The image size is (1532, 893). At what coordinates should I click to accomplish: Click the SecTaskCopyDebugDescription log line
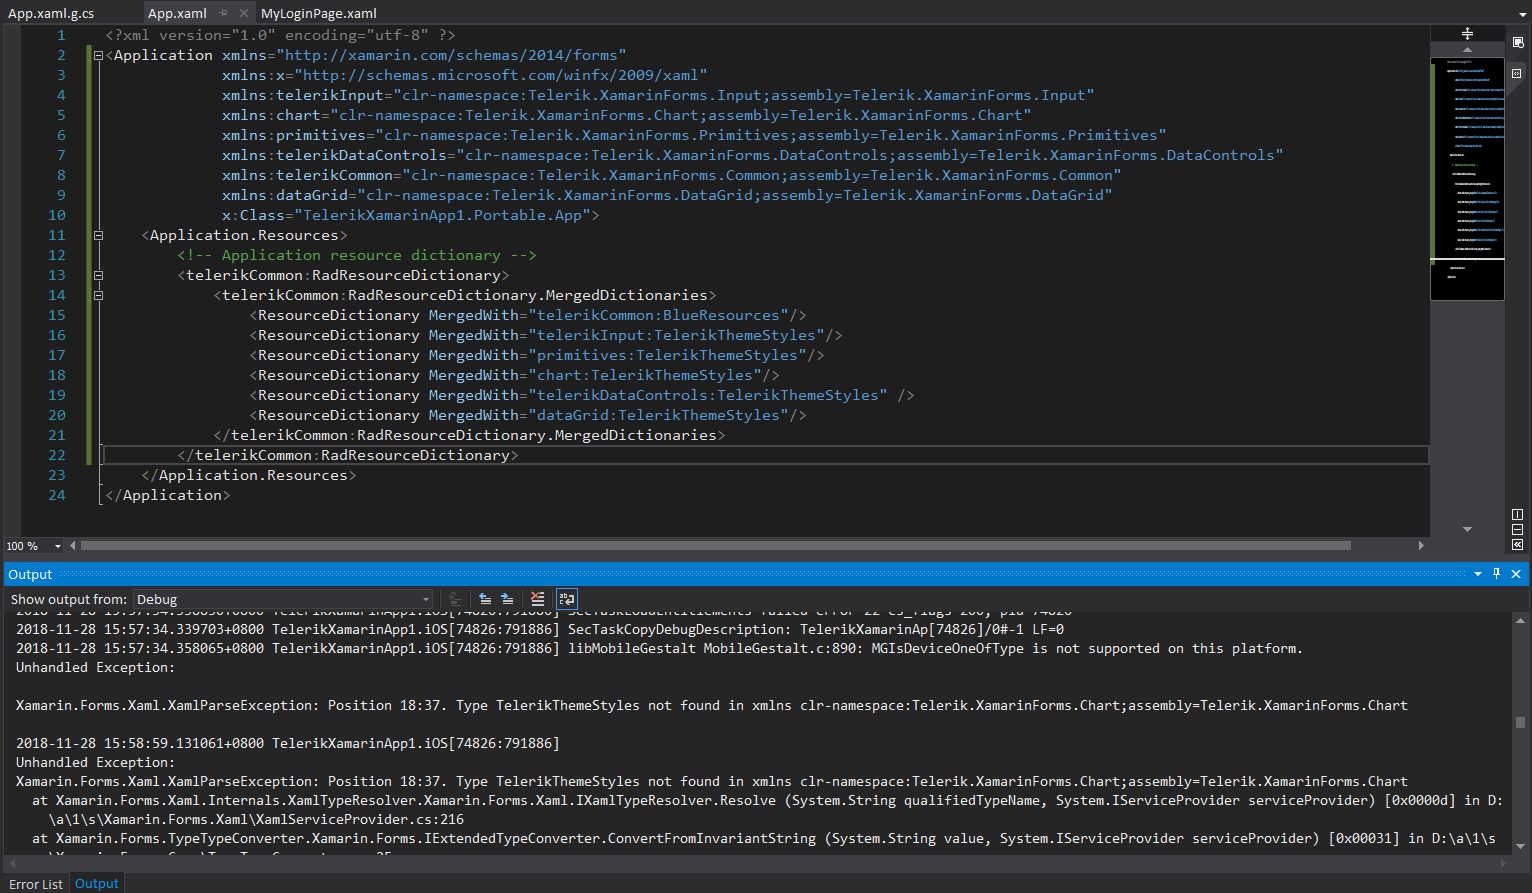540,629
